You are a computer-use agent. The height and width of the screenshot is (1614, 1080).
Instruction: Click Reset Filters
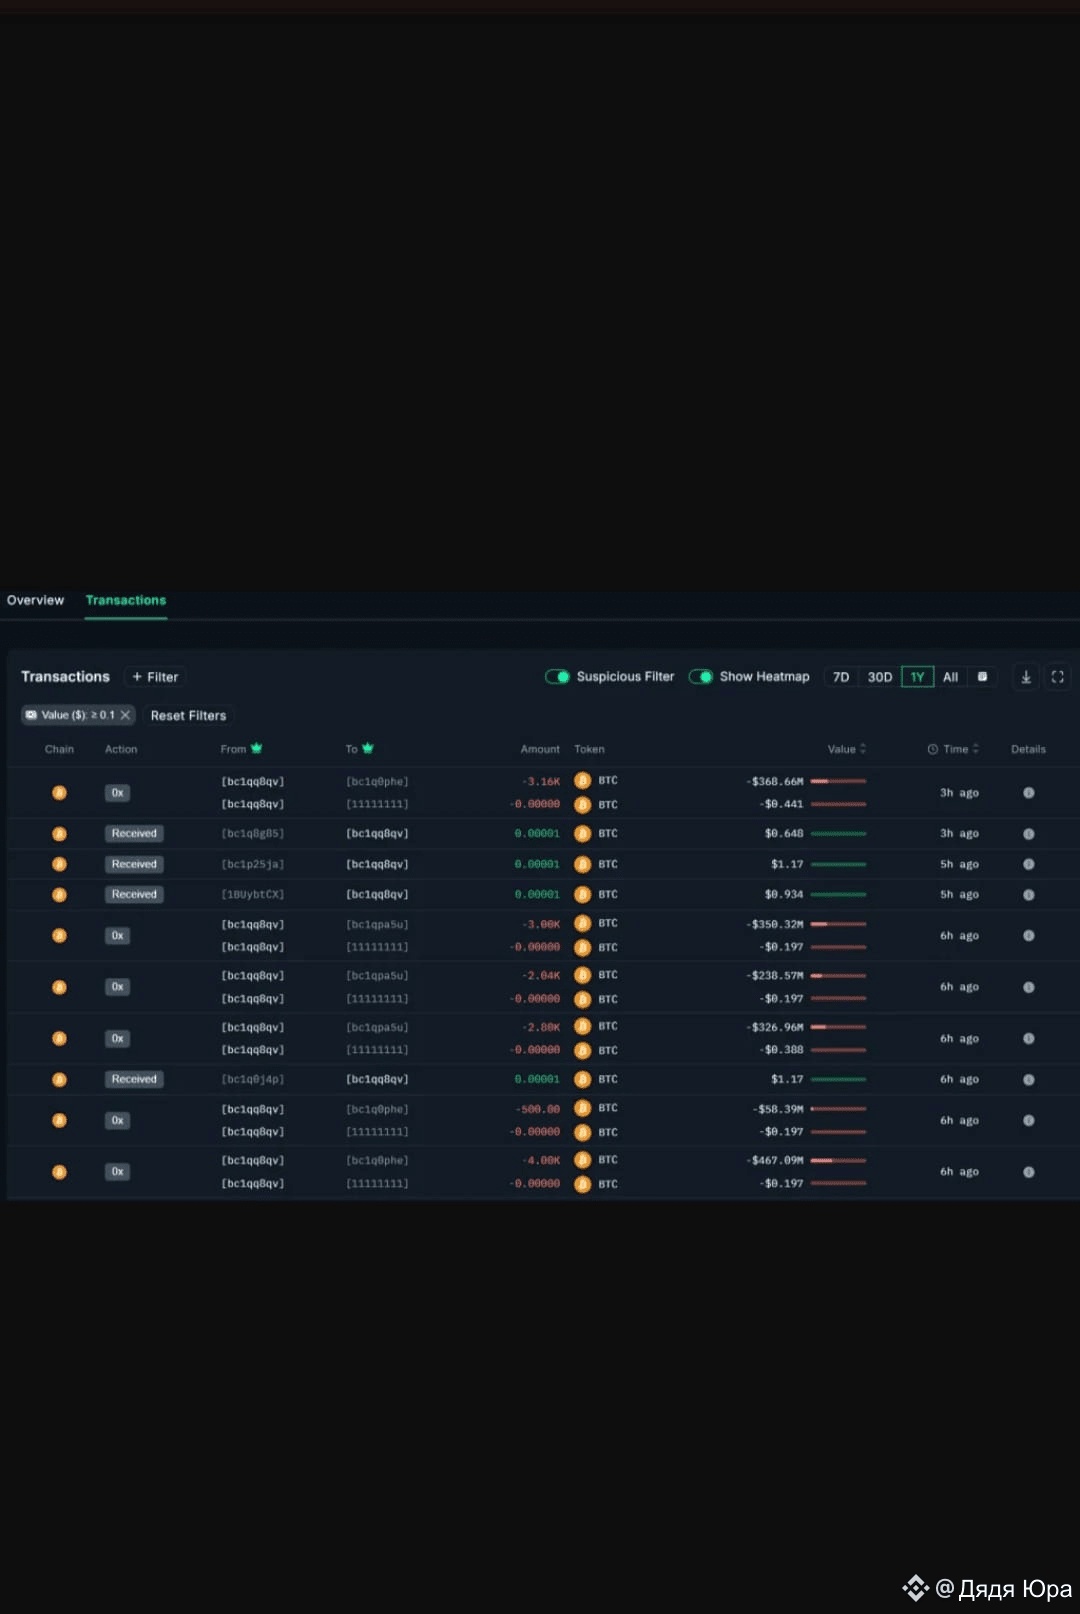[x=188, y=716]
